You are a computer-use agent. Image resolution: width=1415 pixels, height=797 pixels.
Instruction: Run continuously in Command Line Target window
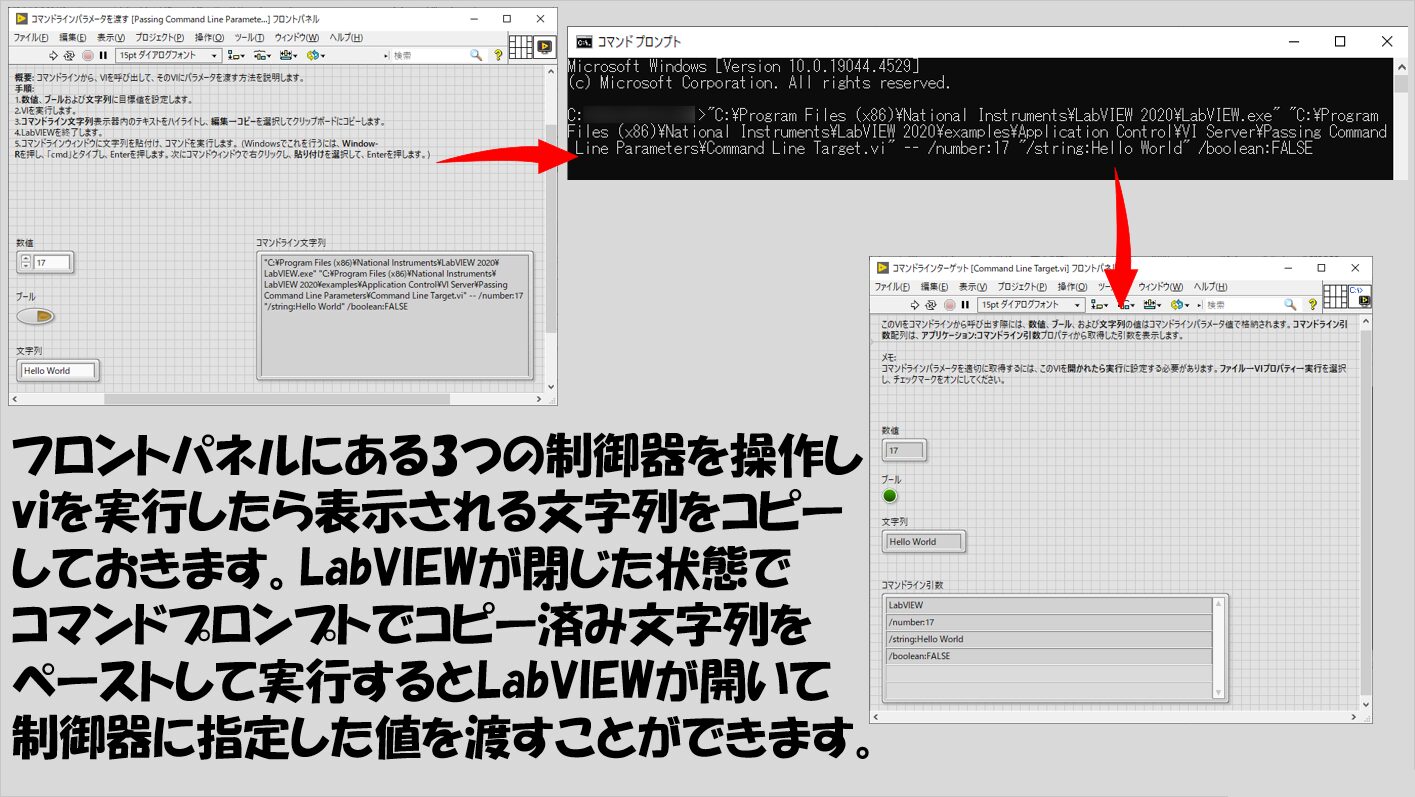tap(931, 305)
